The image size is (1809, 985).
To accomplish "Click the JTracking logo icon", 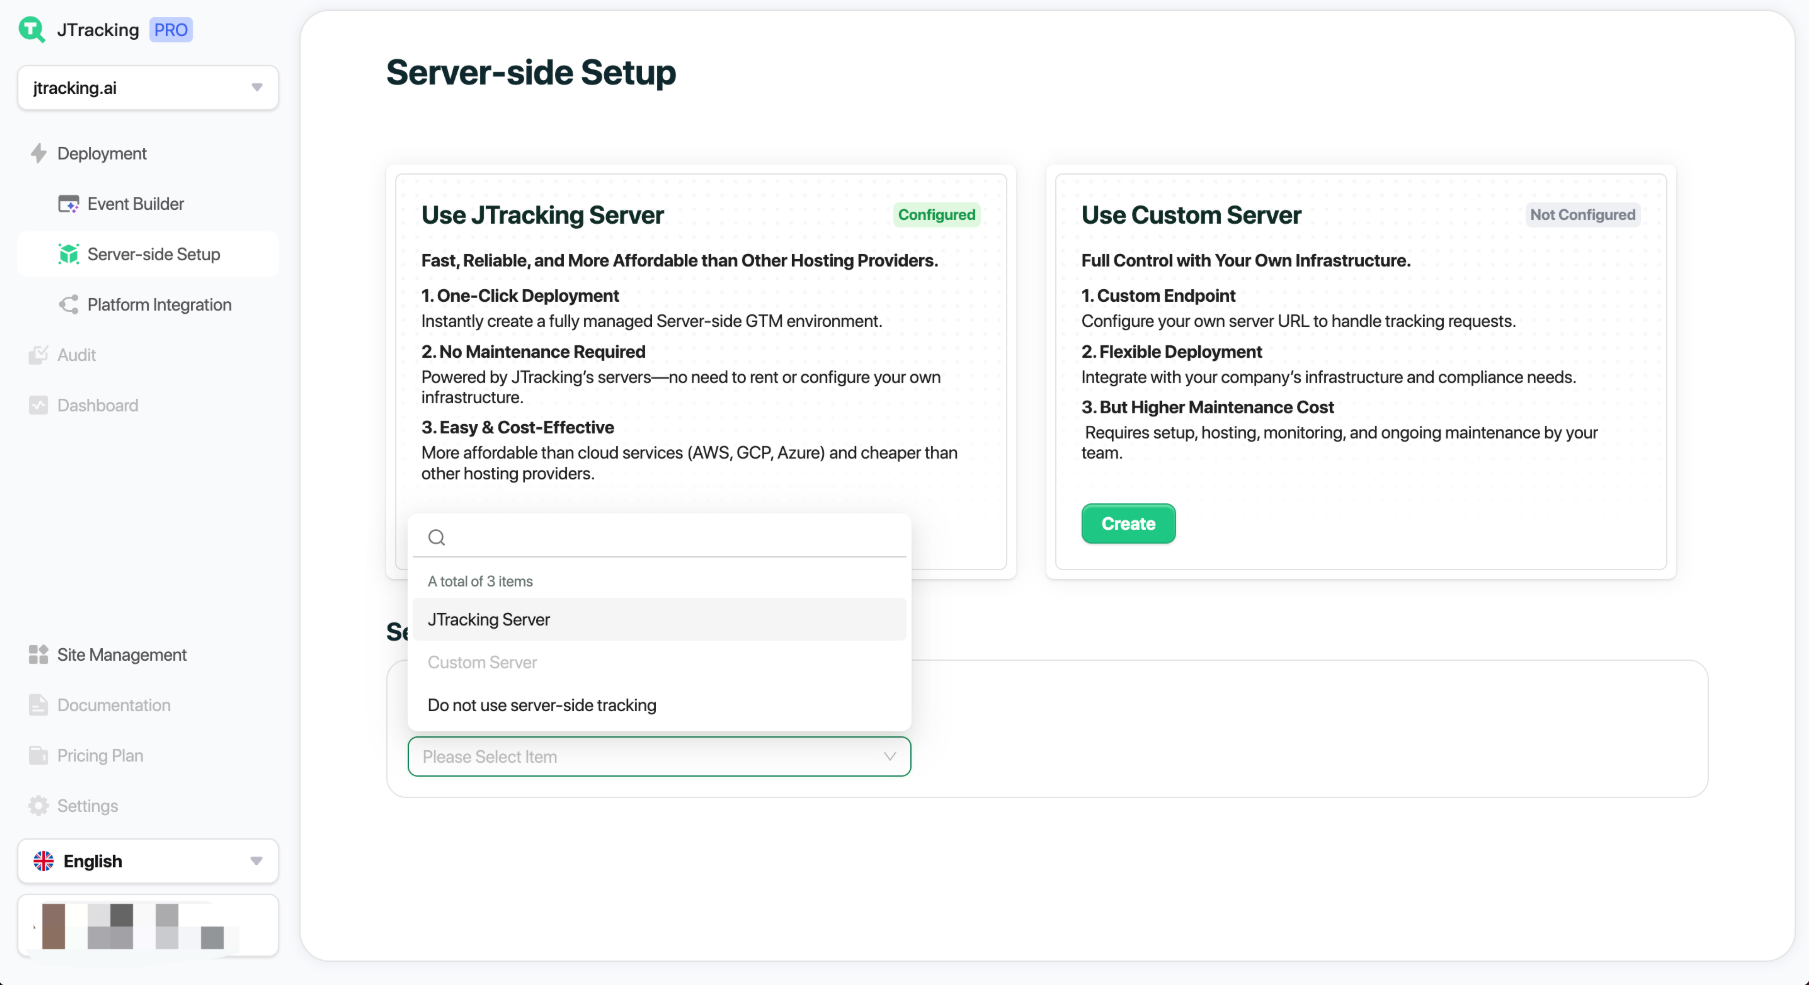I will (x=32, y=30).
